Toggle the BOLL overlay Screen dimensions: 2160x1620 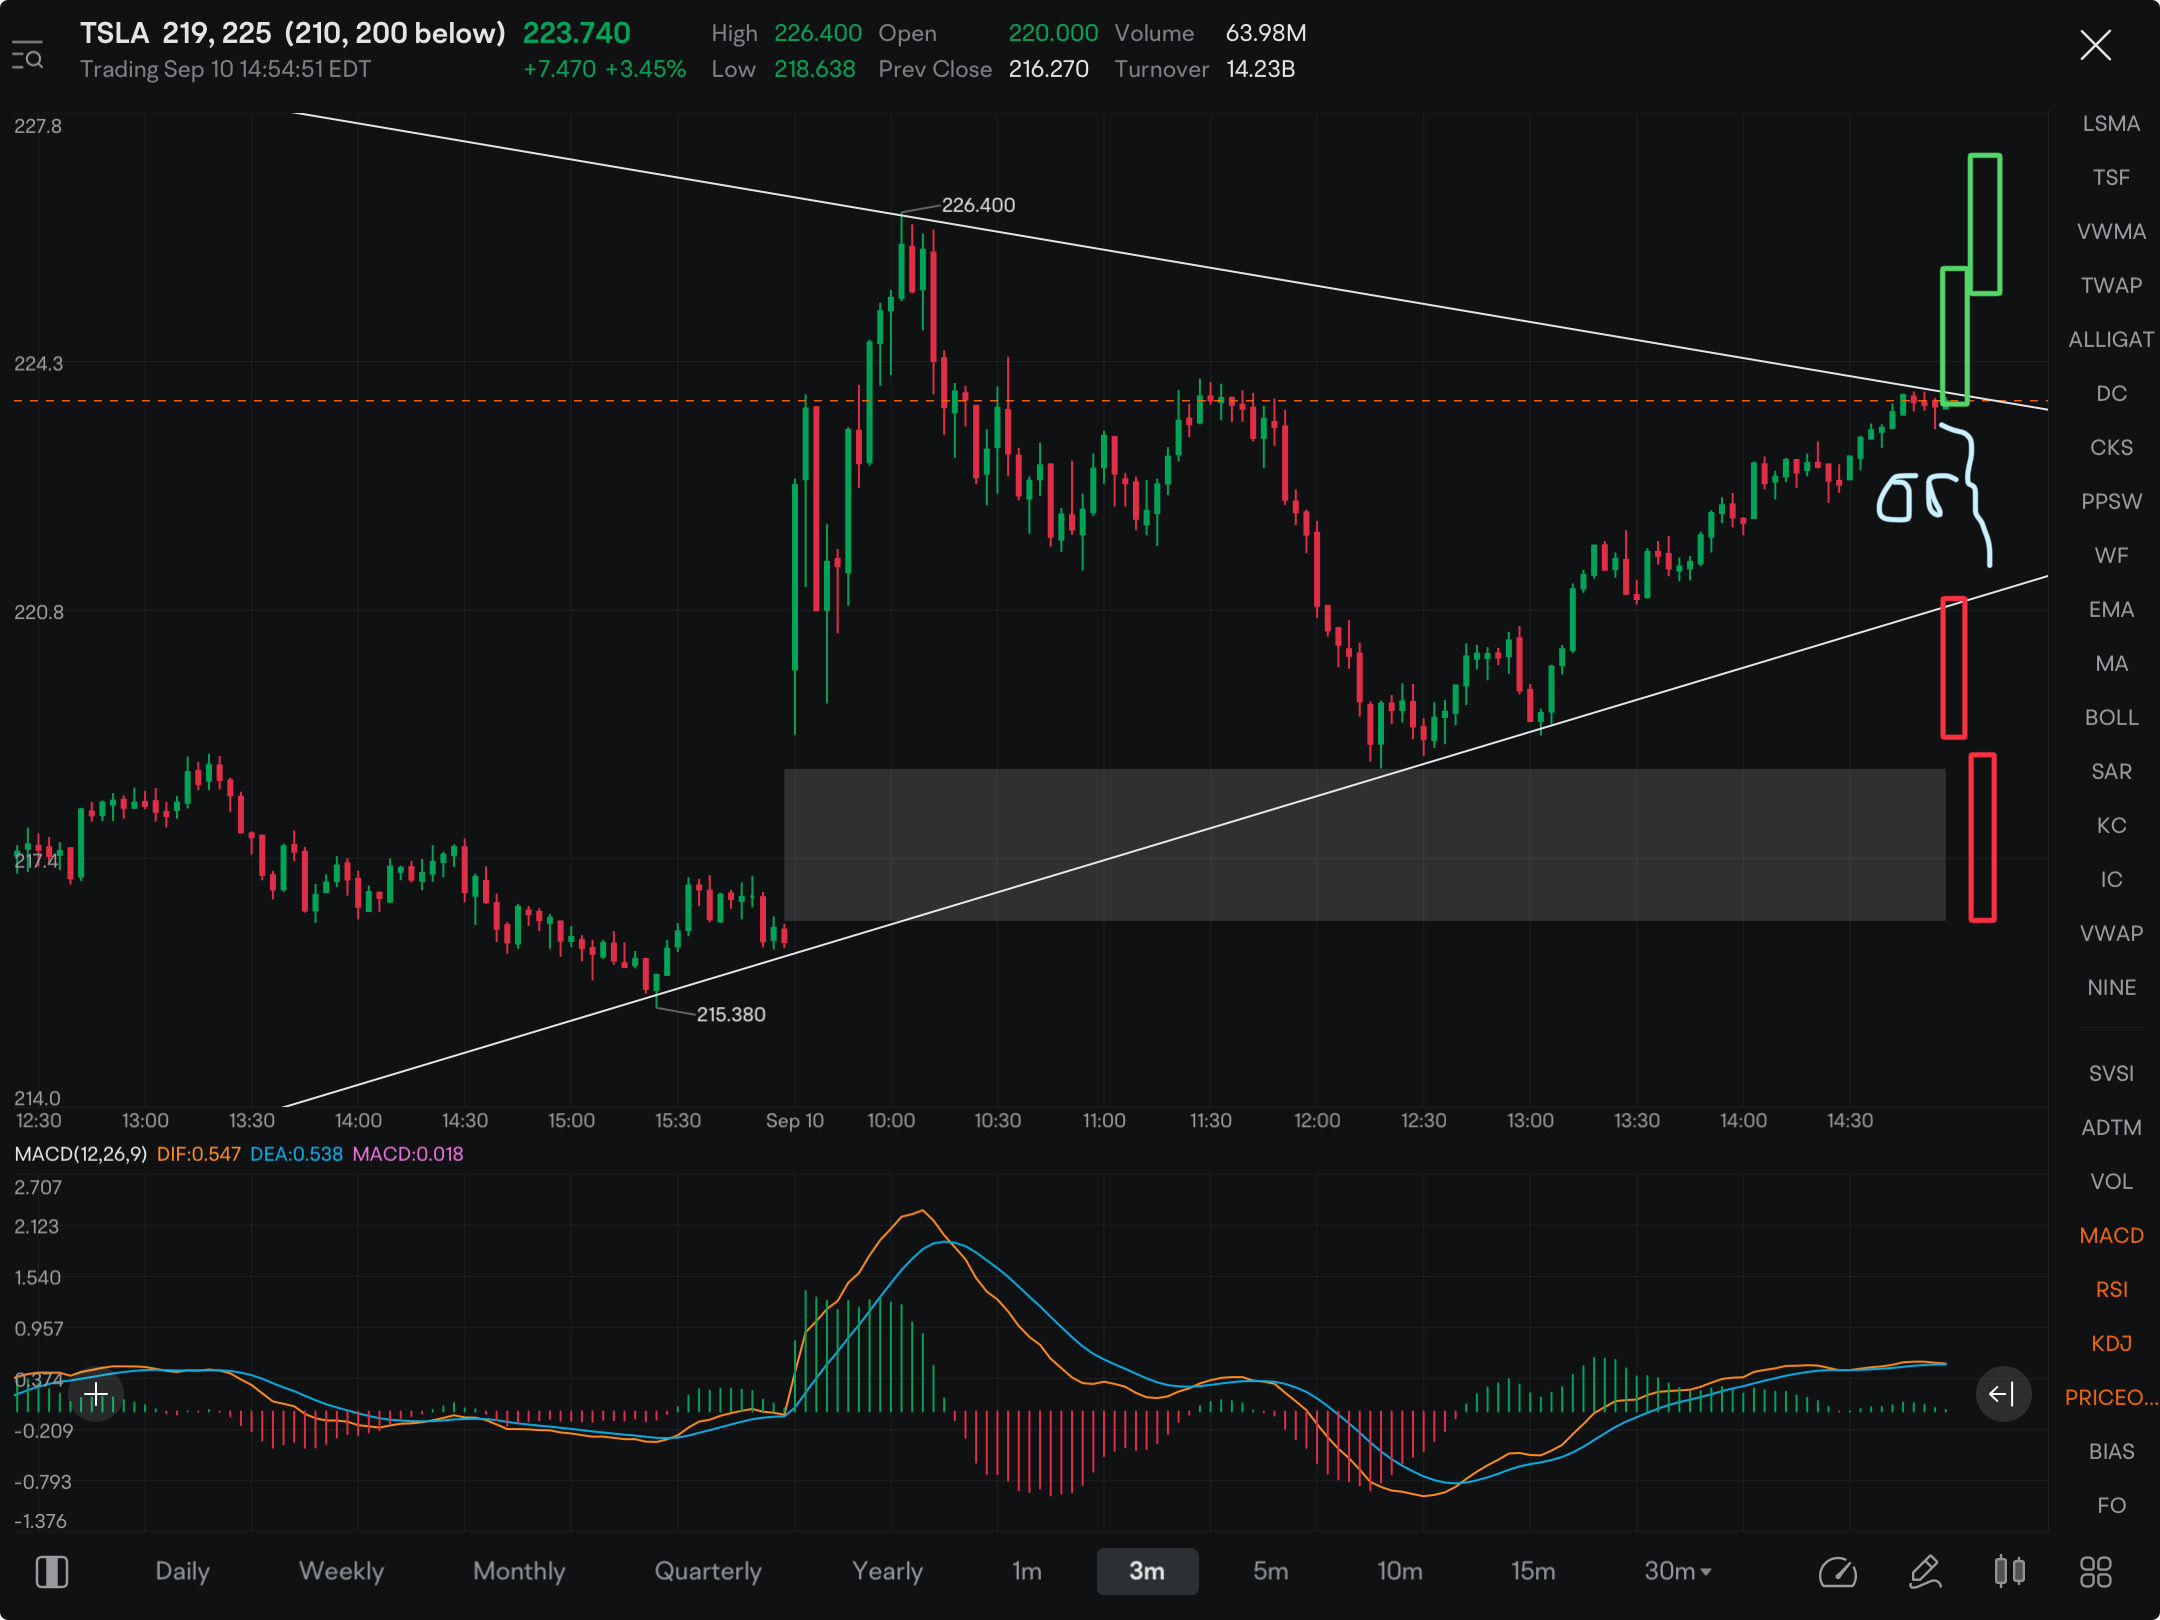[x=2111, y=717]
